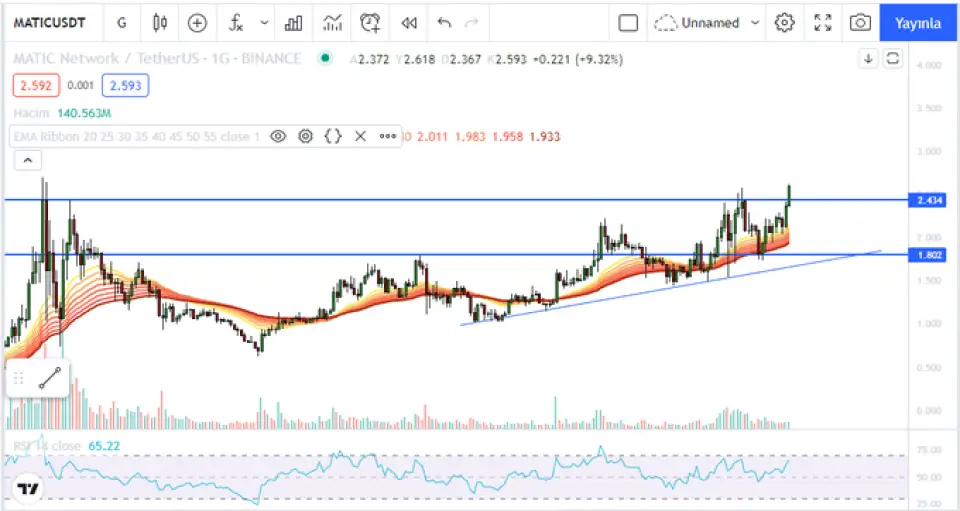Viewport: 960px width, 511px height.
Task: Click the blue 2.593 buy price box
Action: [x=125, y=86]
